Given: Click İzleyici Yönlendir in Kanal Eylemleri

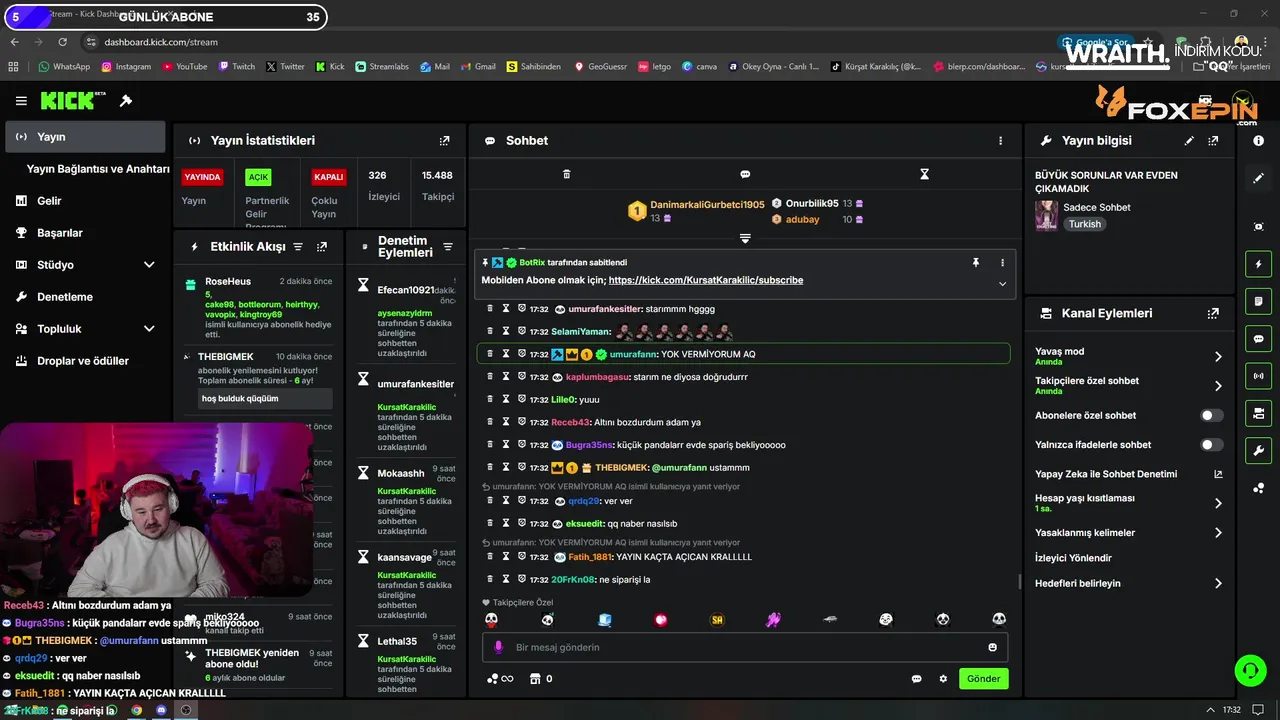Looking at the screenshot, I should (1073, 558).
